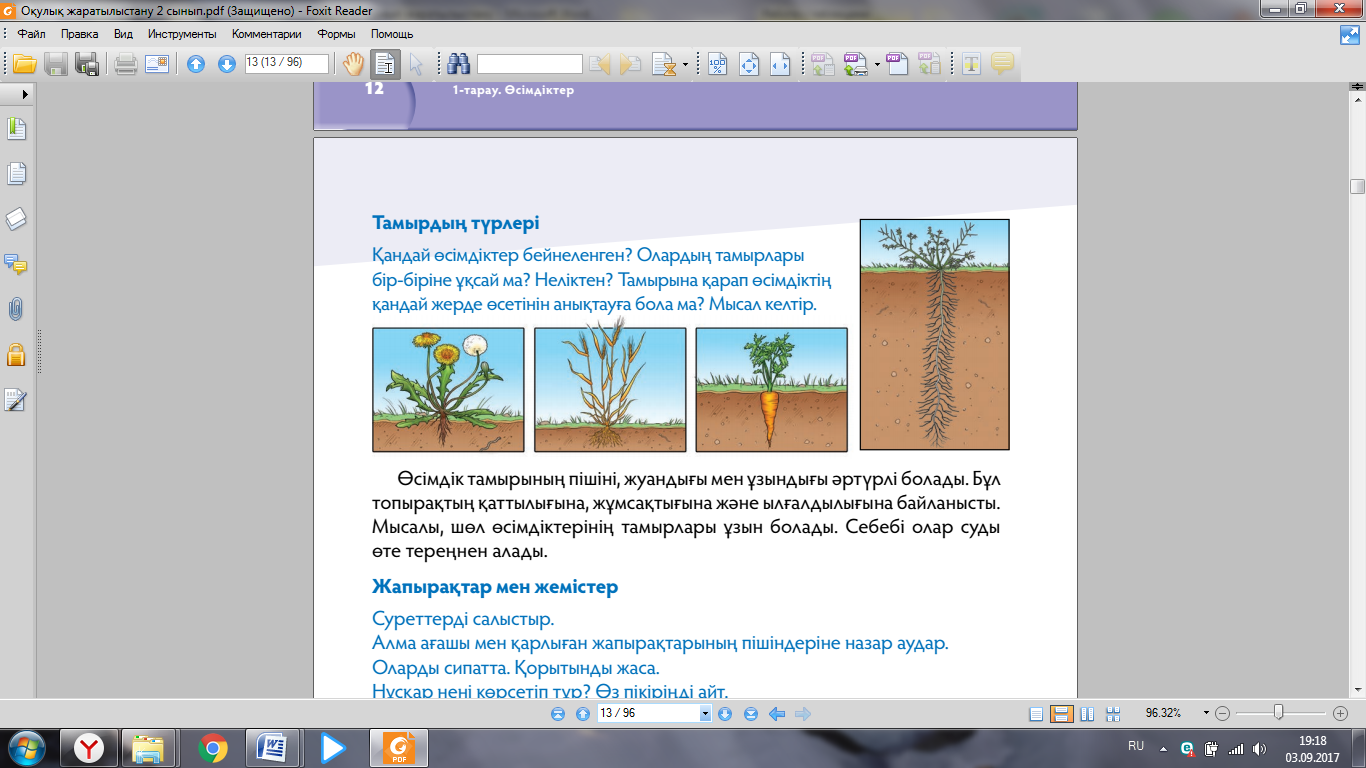Find next search result
Screen dimensions: 1366x768
(630, 64)
